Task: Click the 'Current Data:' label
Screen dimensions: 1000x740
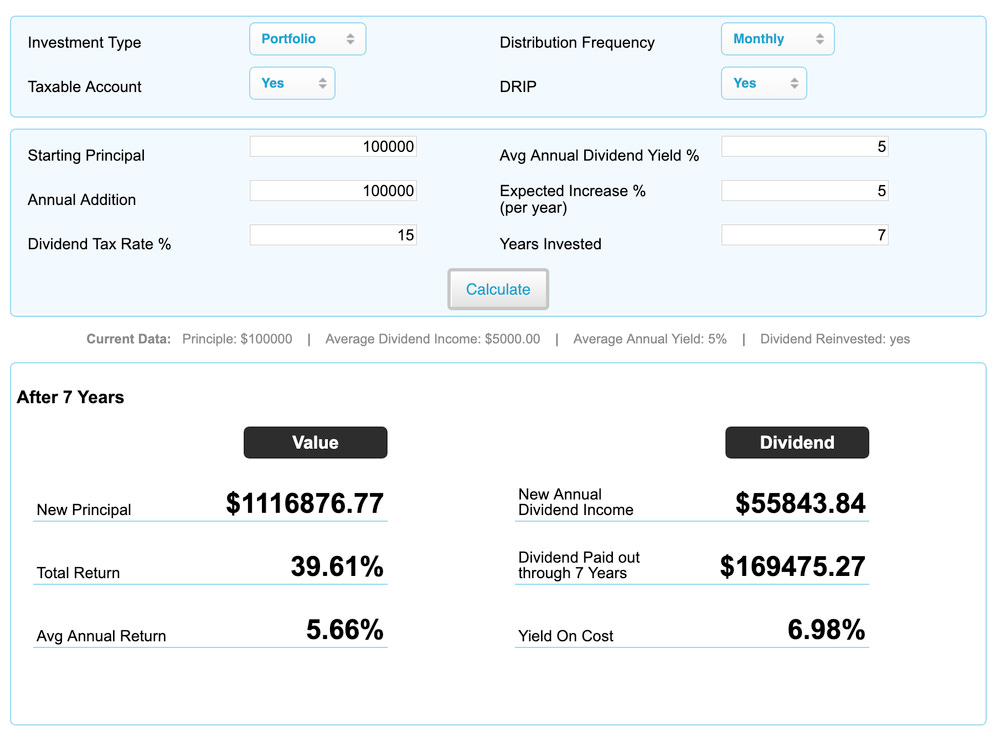Action: (129, 339)
